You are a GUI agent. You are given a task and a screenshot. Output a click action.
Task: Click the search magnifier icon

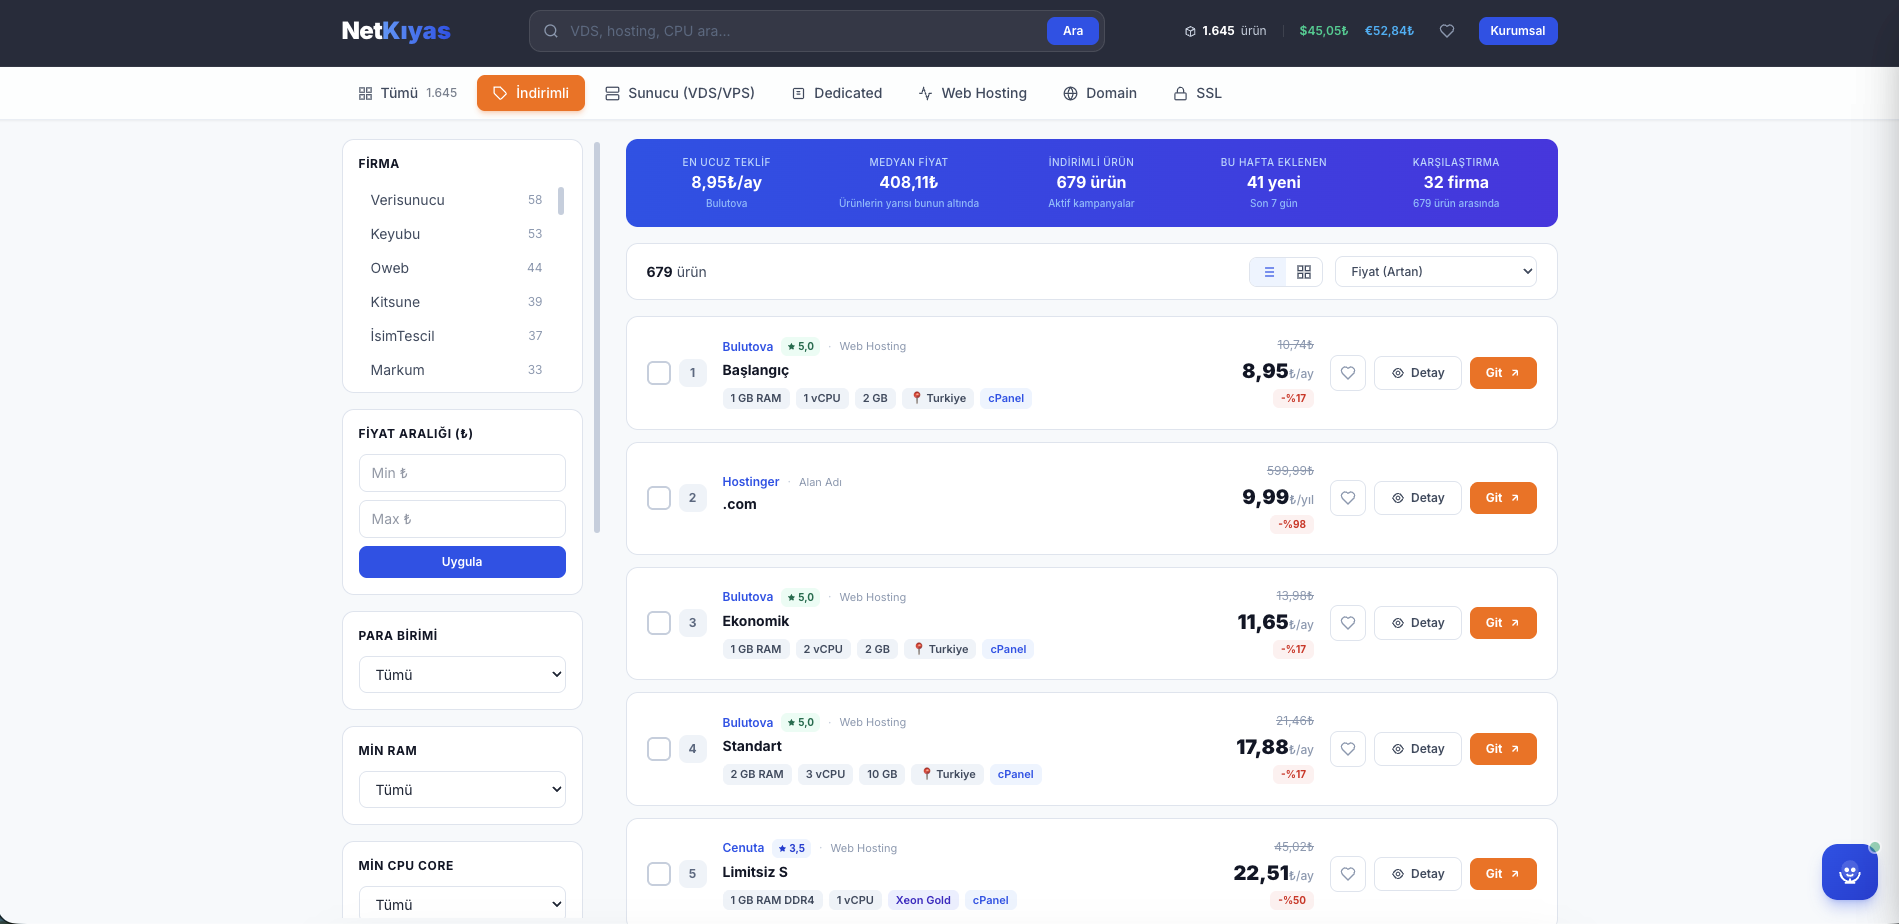[551, 31]
